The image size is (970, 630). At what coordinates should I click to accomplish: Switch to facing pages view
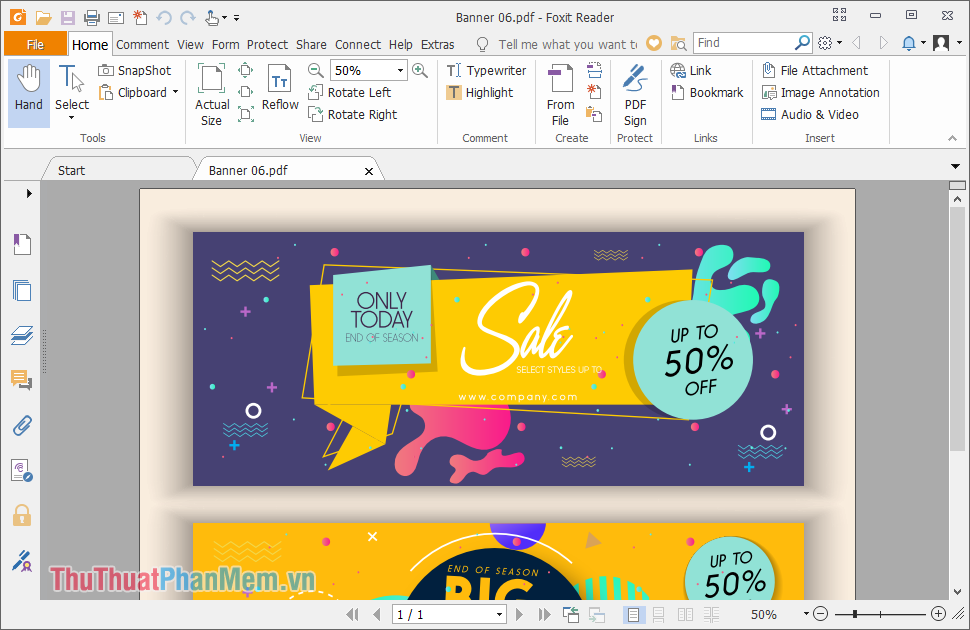tap(685, 615)
